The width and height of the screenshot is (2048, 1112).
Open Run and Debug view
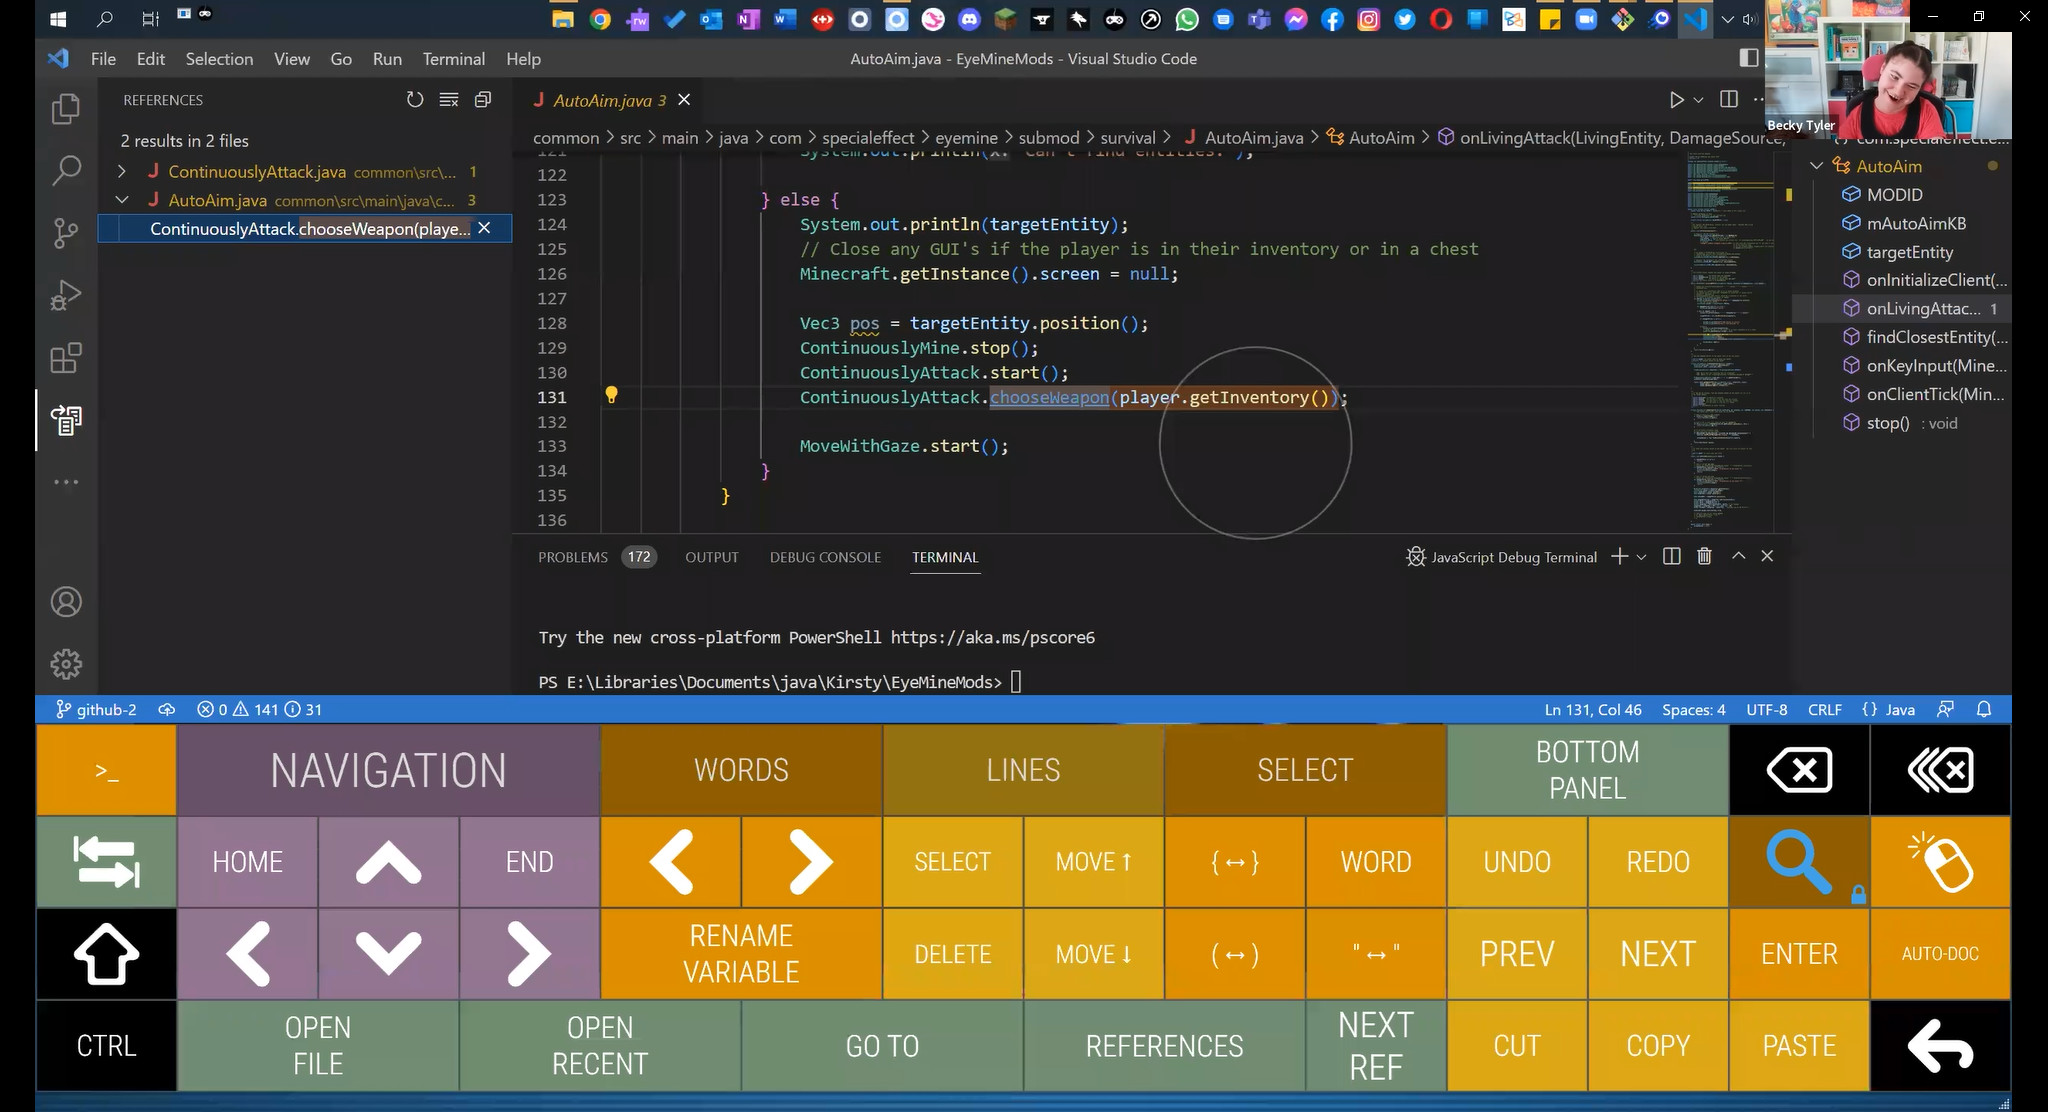click(x=66, y=296)
